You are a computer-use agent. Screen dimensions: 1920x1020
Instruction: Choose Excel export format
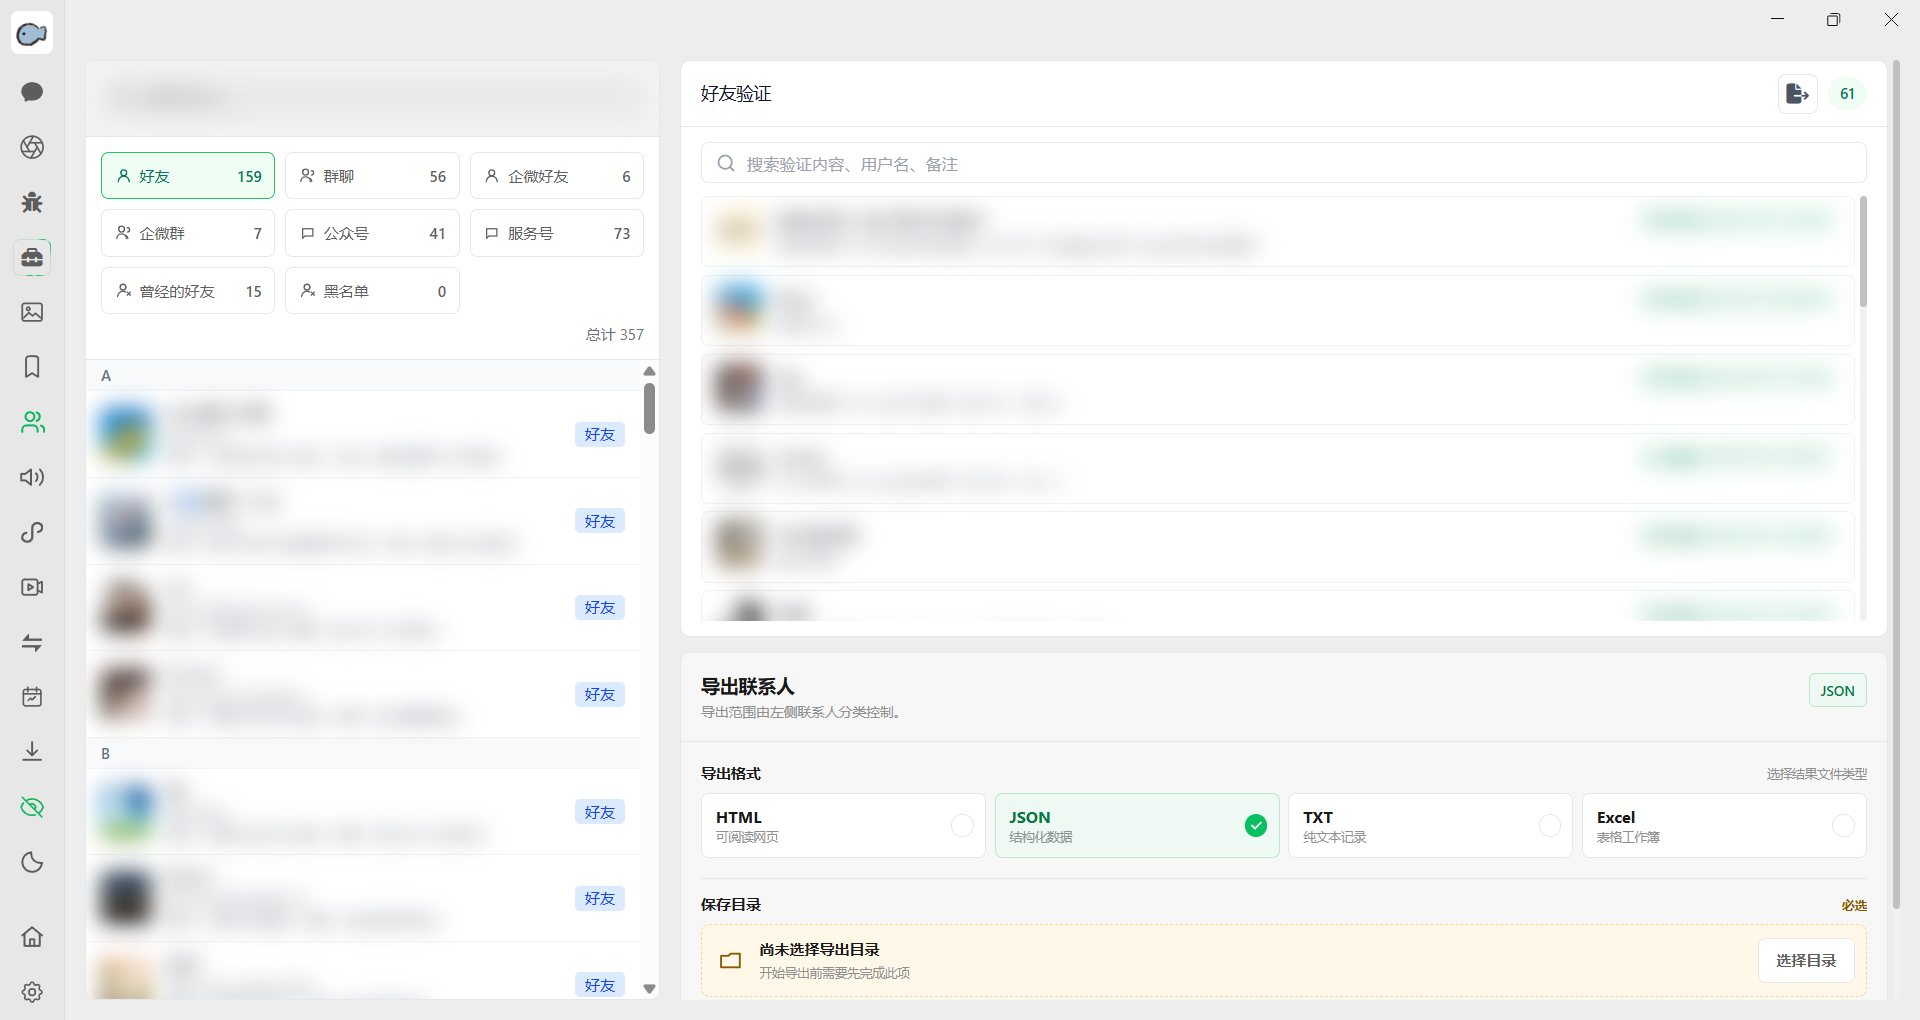(1724, 826)
